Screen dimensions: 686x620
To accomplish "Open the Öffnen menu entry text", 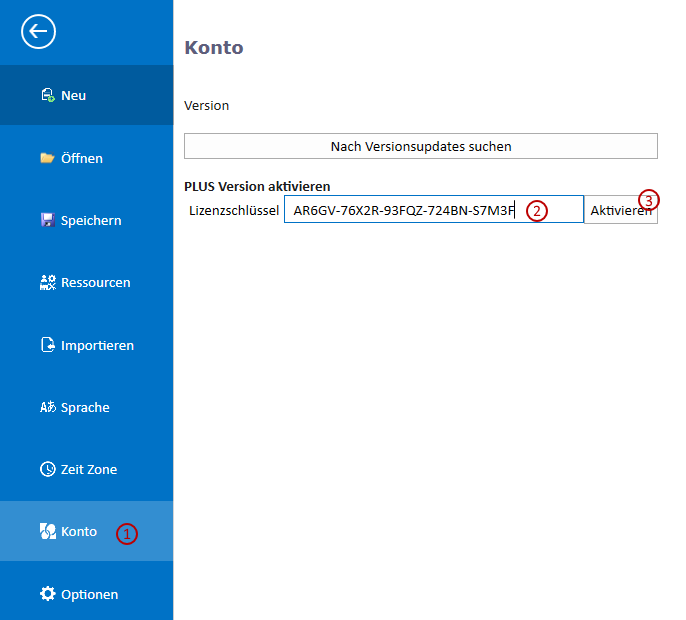I will [x=82, y=158].
